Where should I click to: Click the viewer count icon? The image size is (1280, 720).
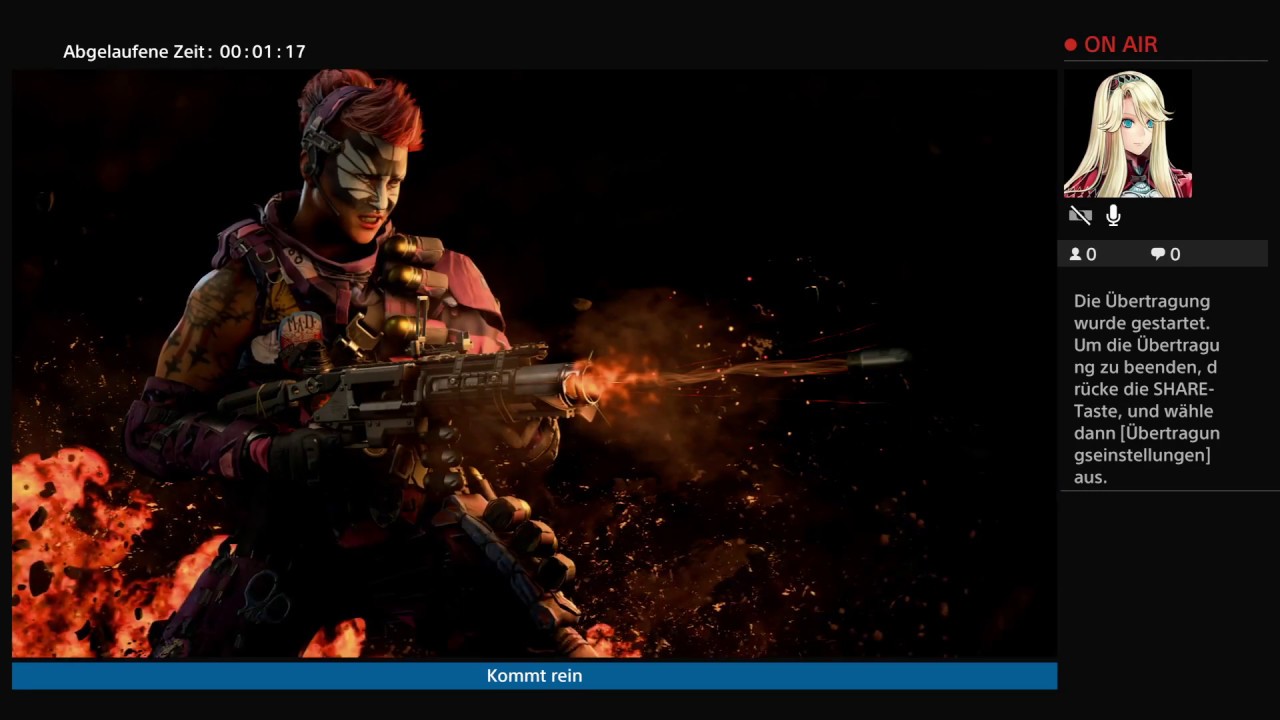pyautogui.click(x=1076, y=254)
